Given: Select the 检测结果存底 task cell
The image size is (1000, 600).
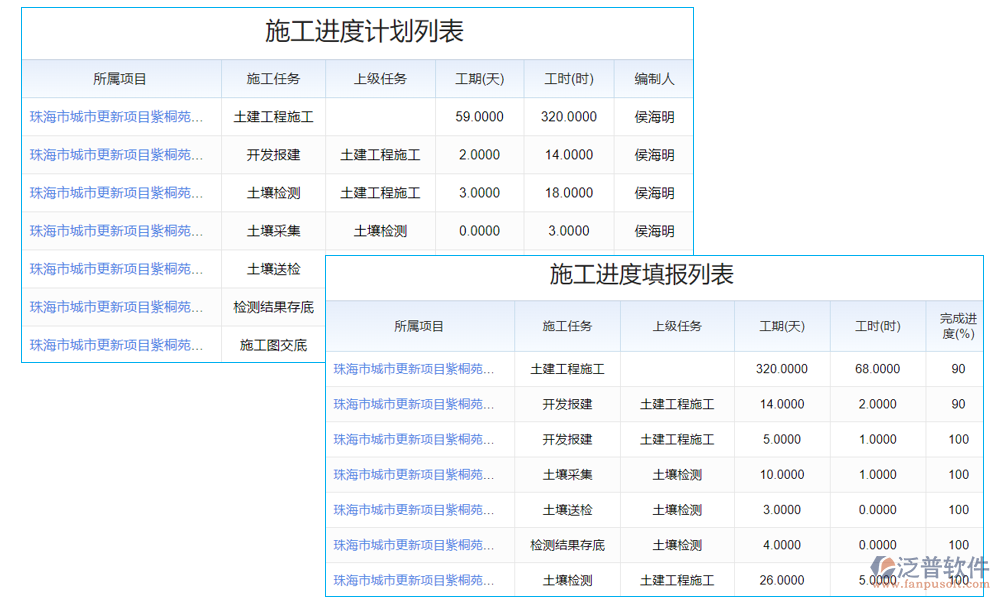Looking at the screenshot, I should pyautogui.click(x=272, y=307).
